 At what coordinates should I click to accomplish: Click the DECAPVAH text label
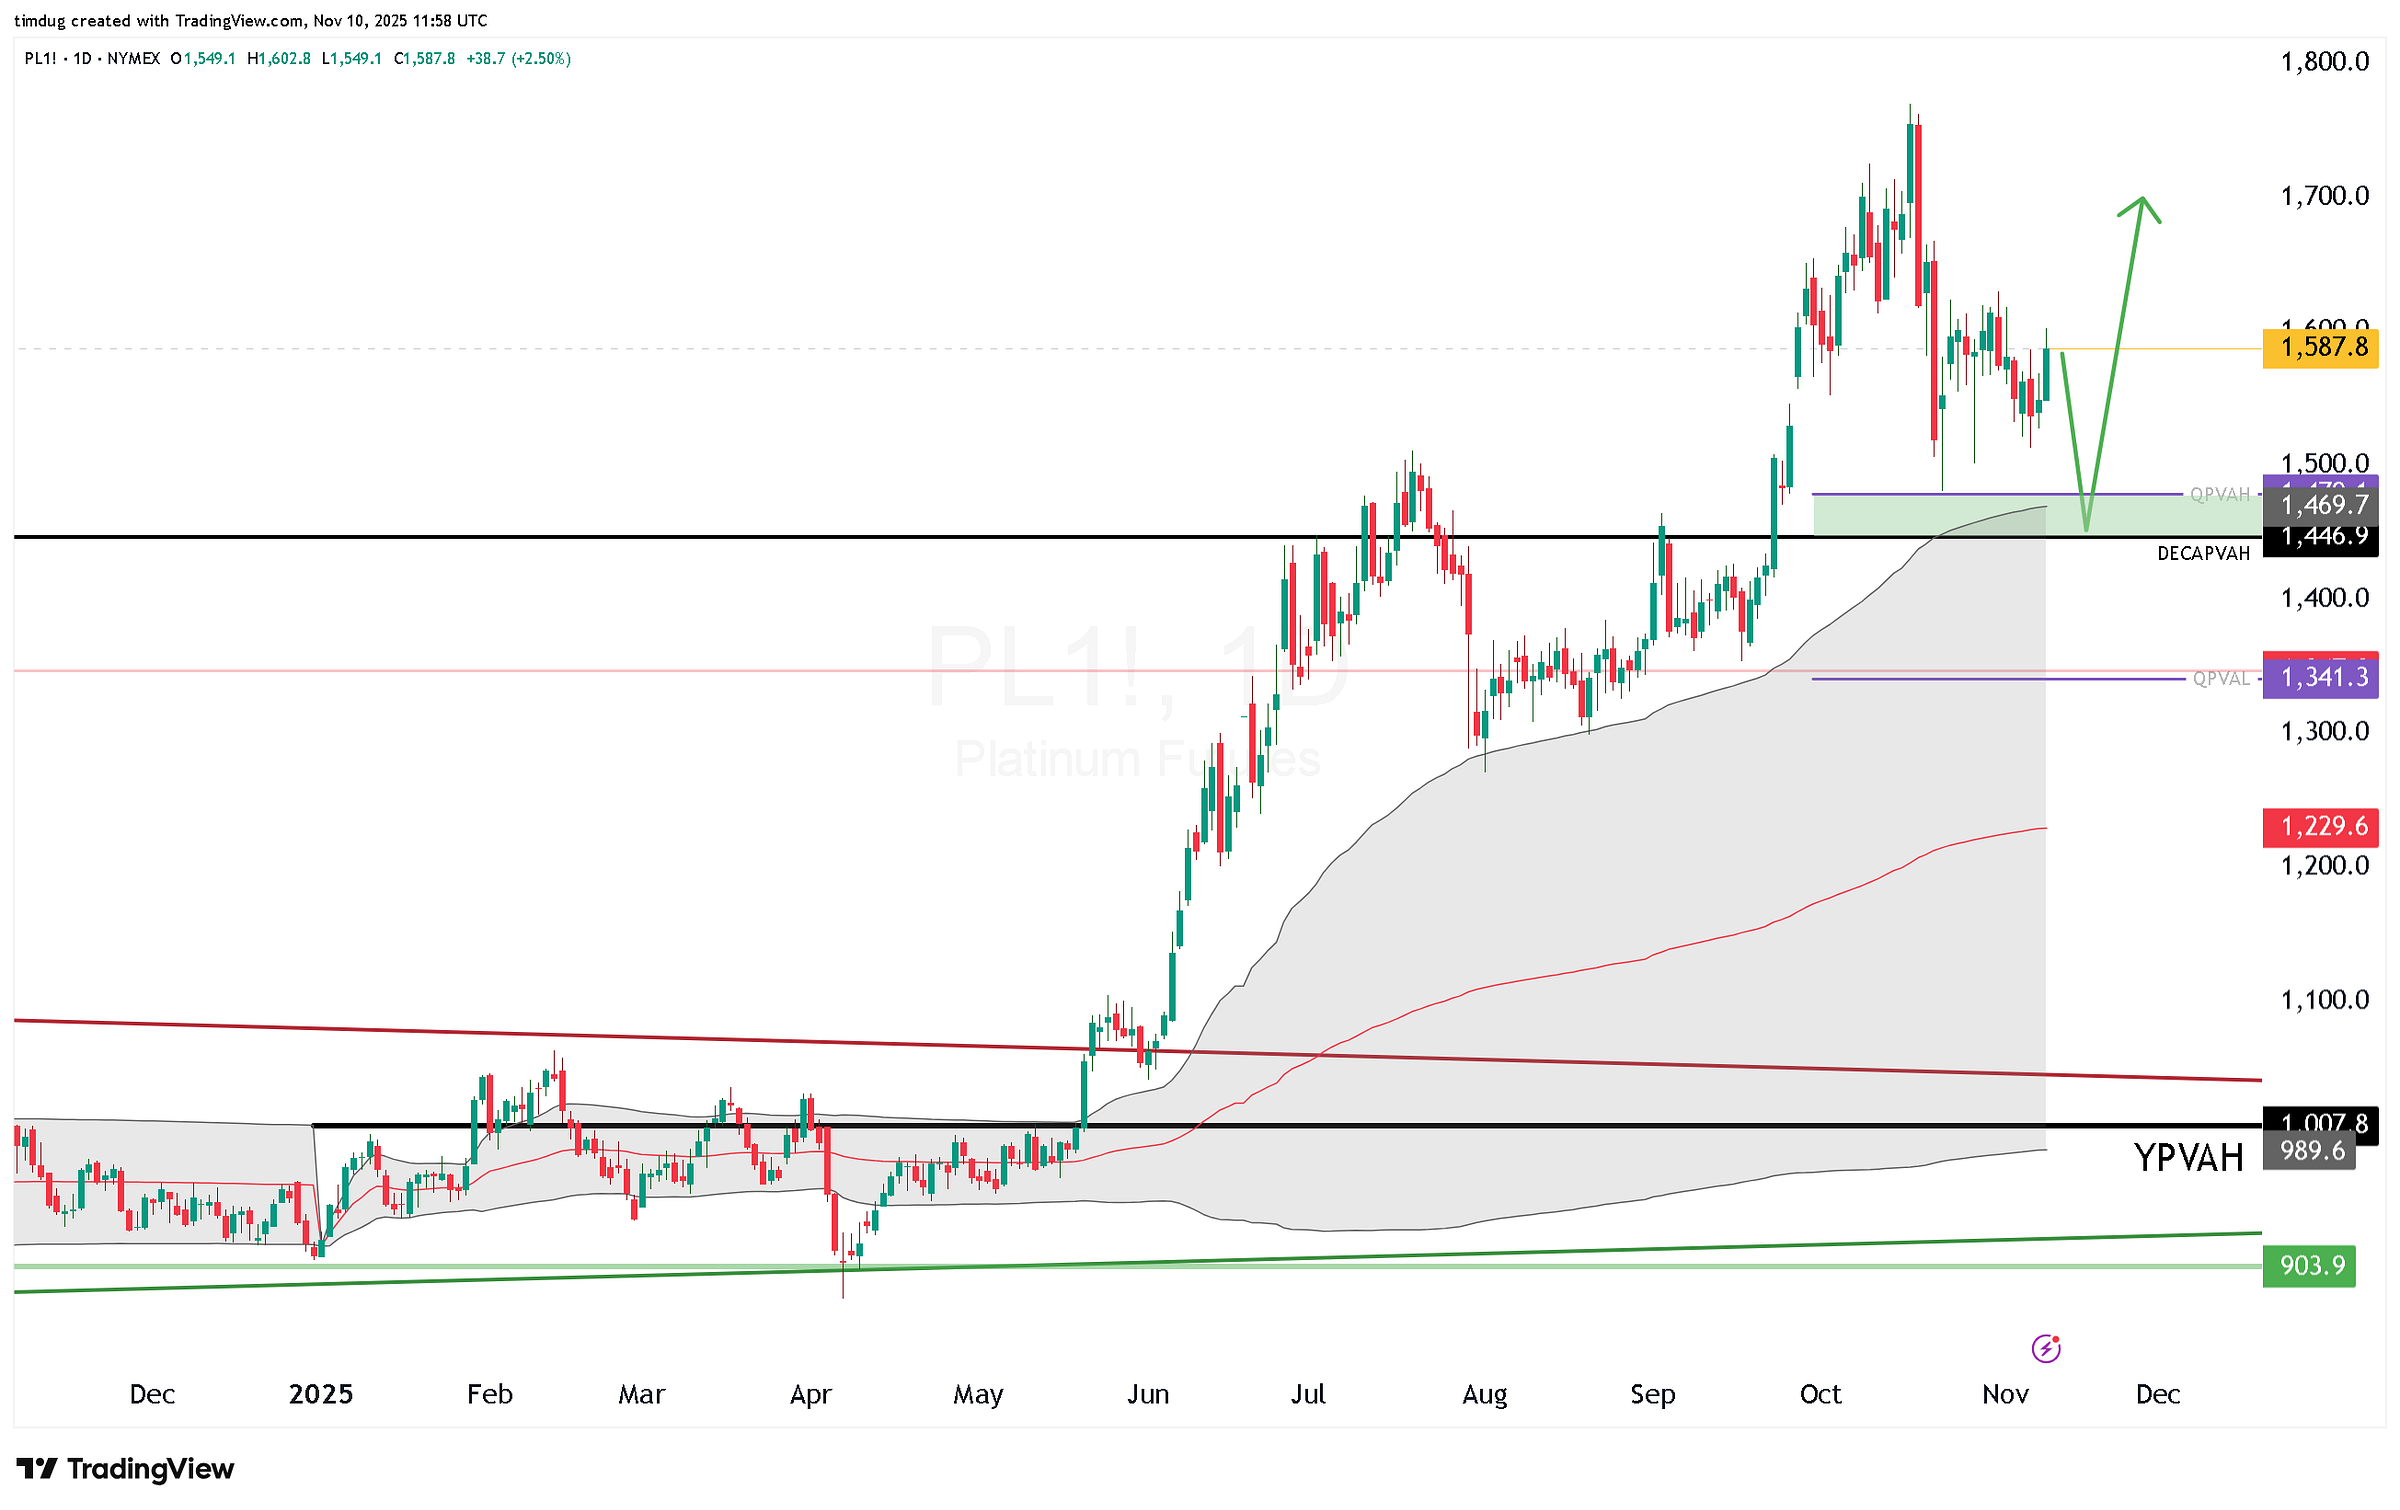click(x=2203, y=553)
